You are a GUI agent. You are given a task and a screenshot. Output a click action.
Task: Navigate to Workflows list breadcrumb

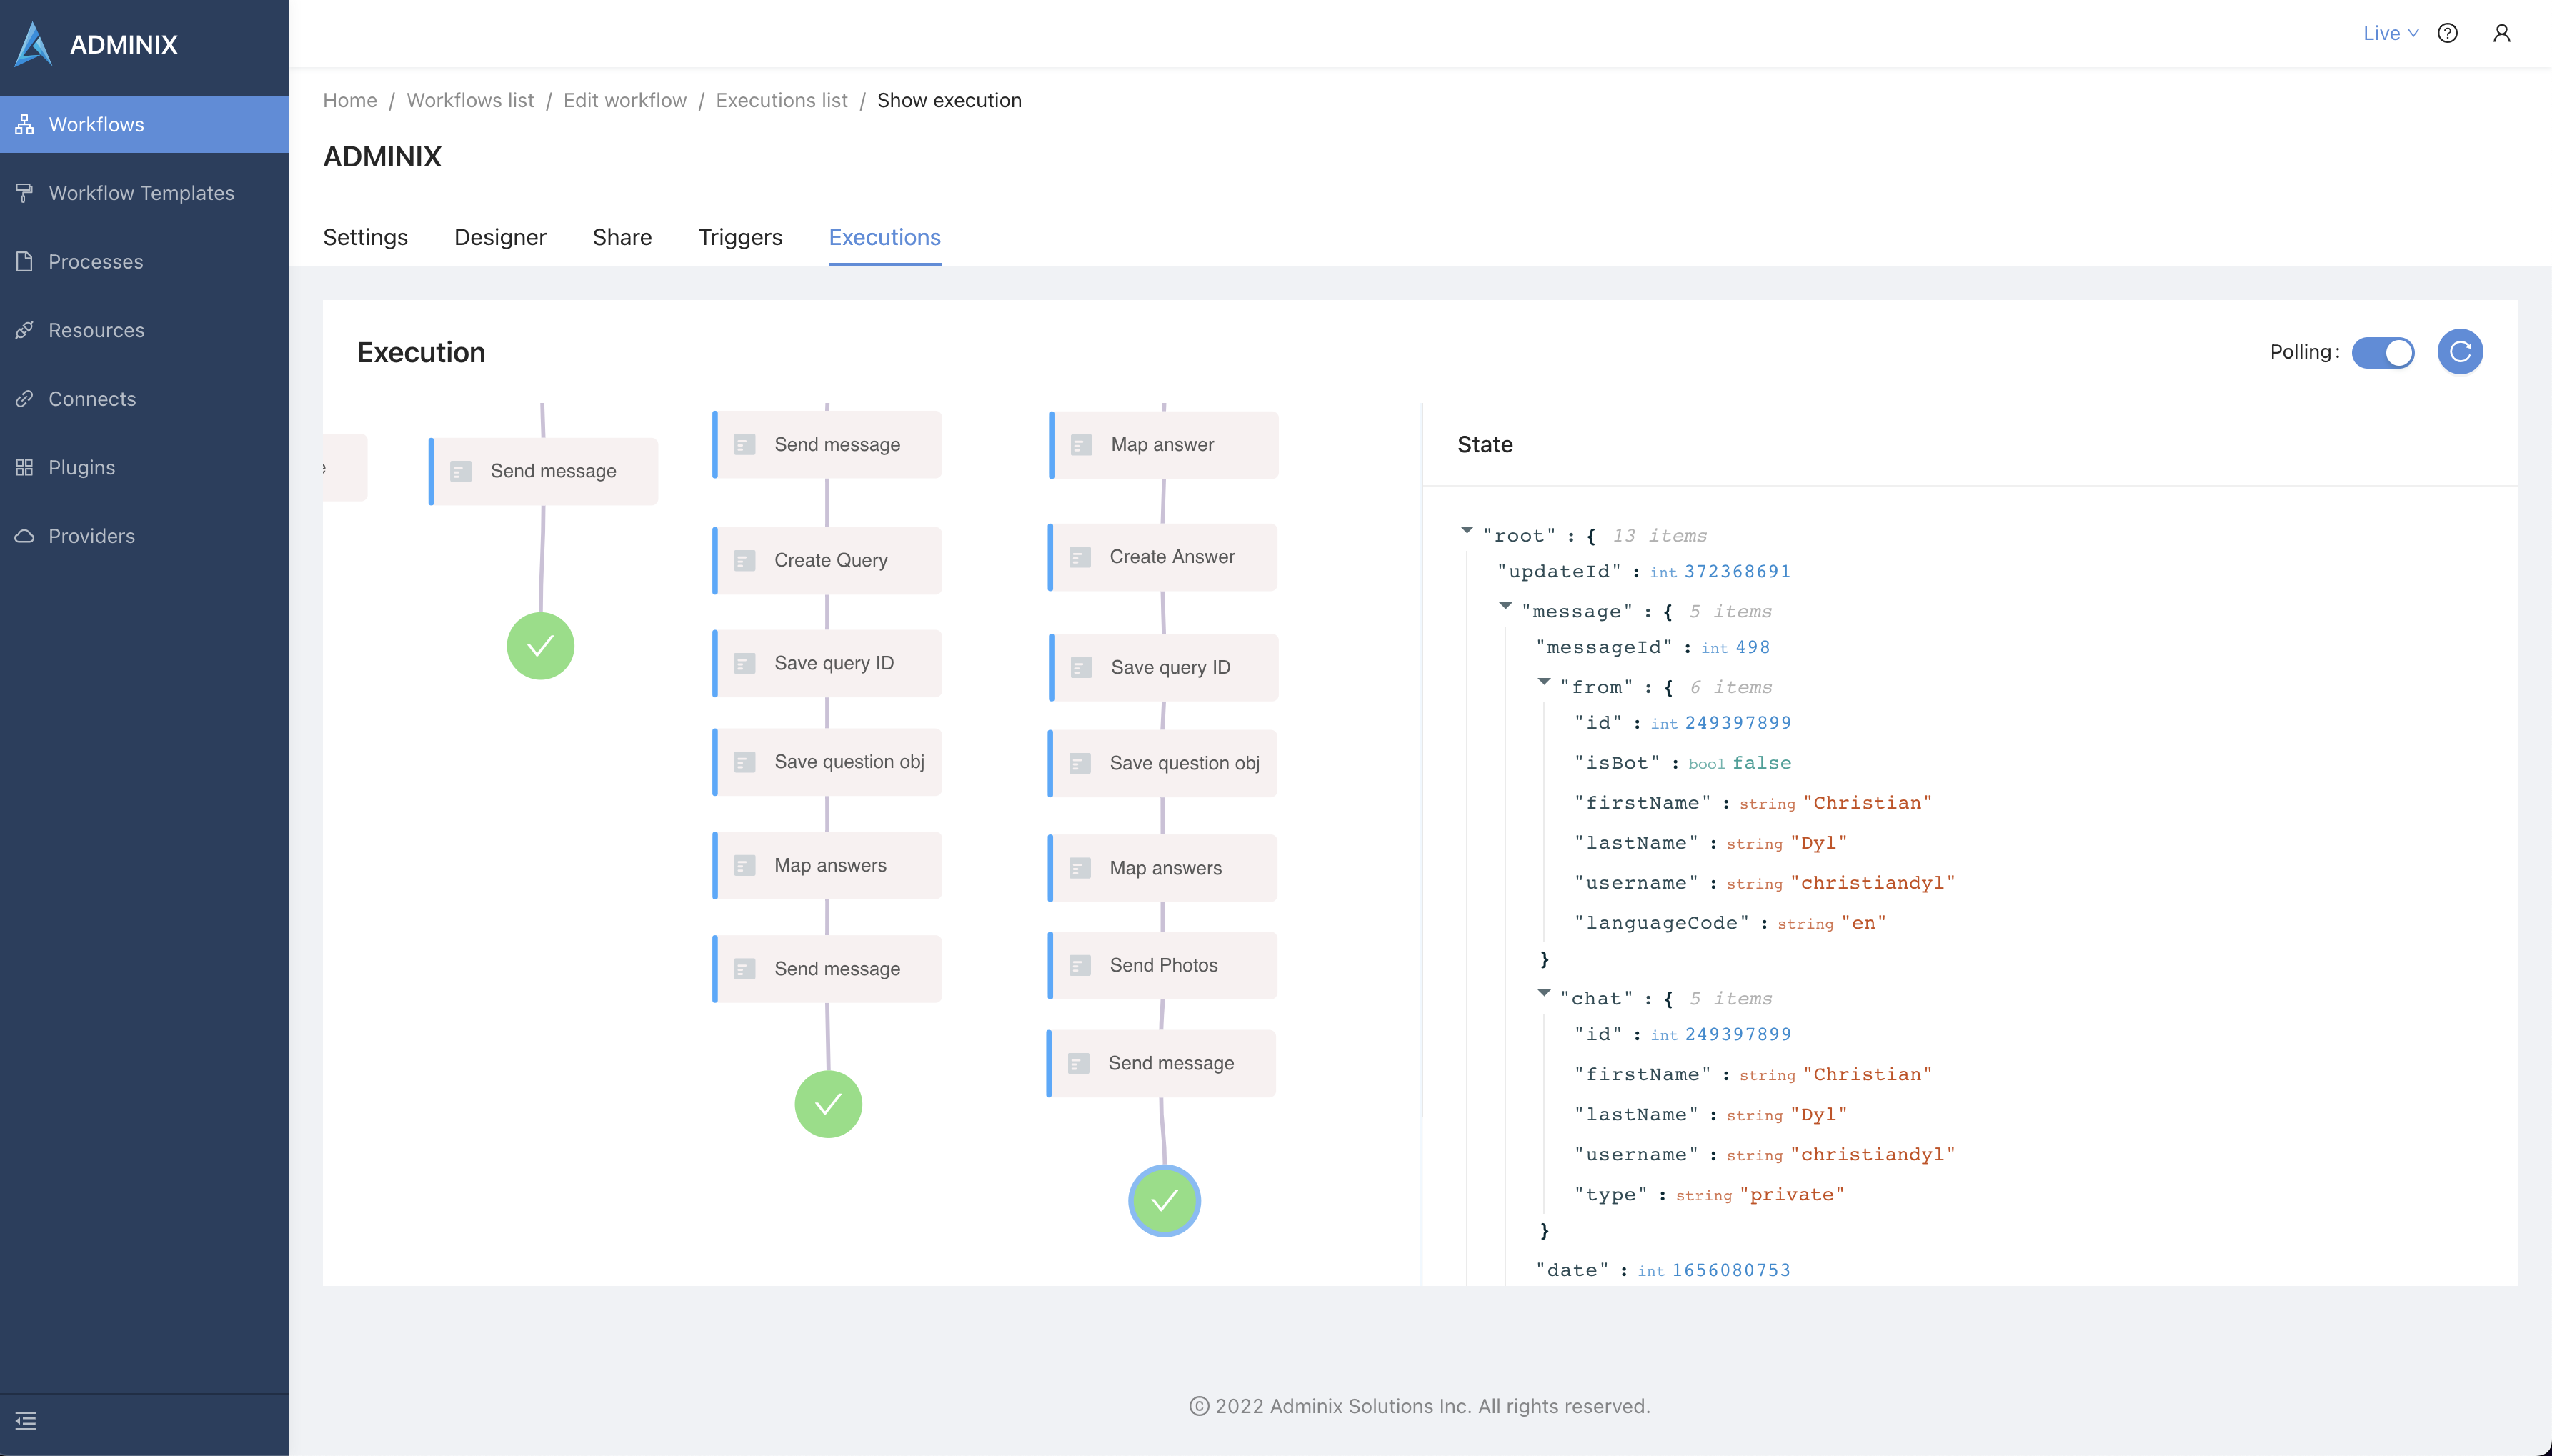click(470, 100)
